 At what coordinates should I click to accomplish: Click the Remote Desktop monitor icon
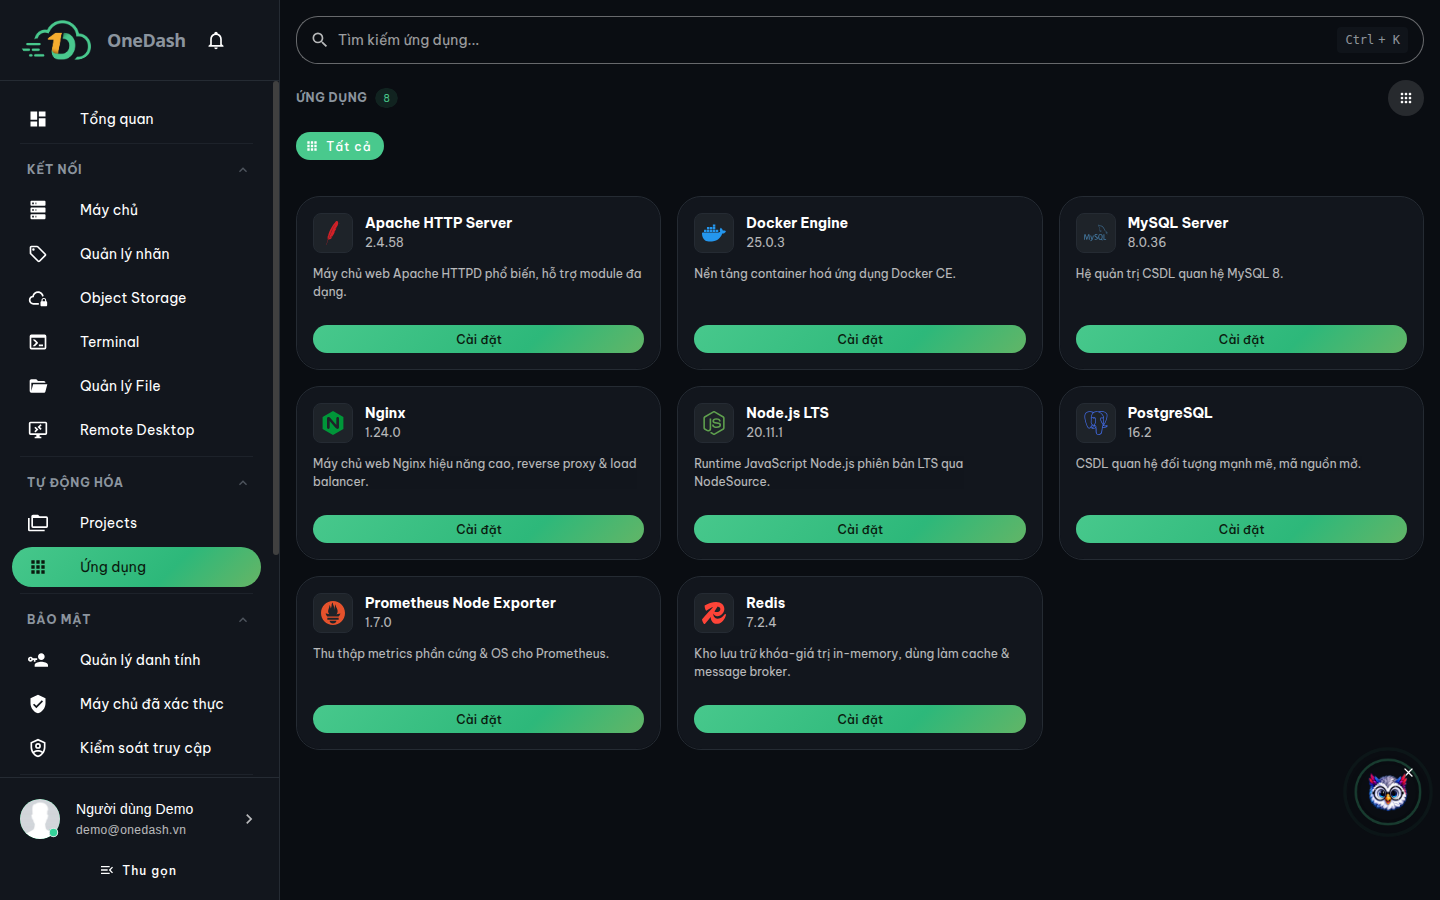(38, 430)
